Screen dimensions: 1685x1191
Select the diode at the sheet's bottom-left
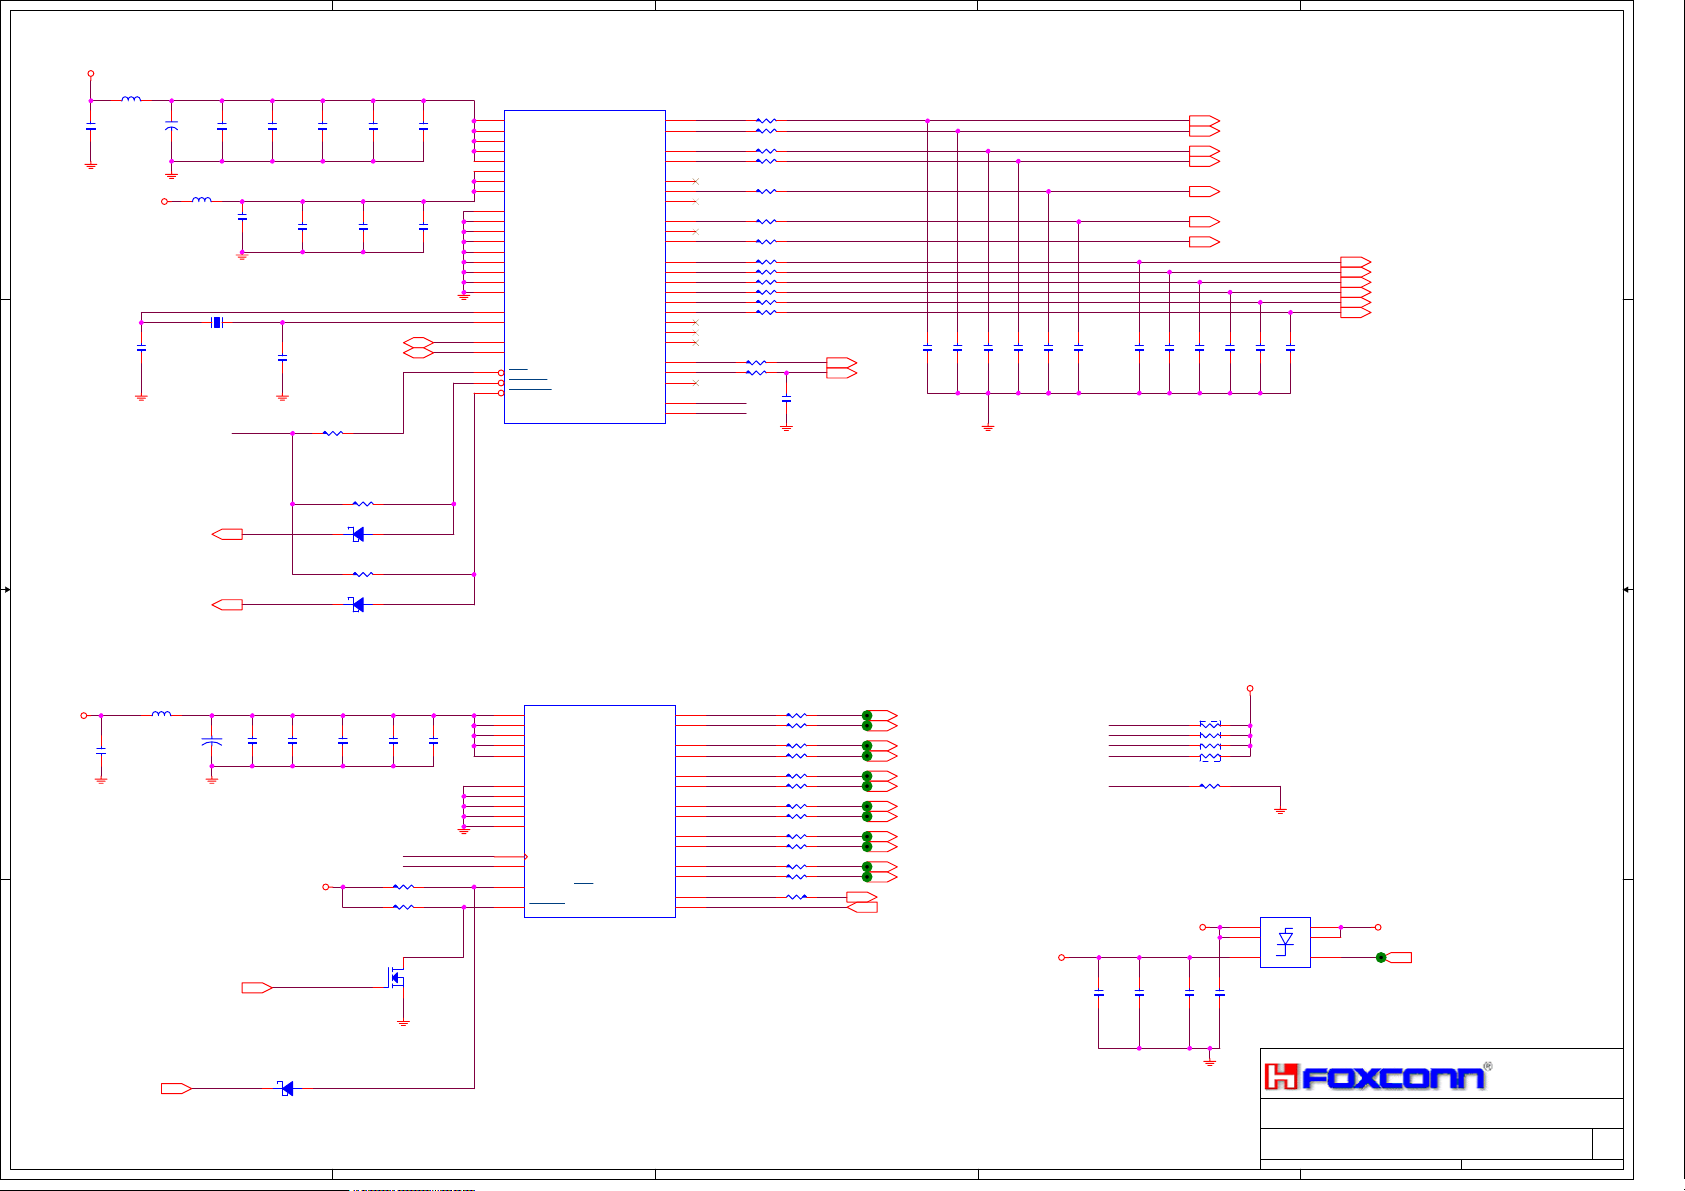pos(286,1088)
